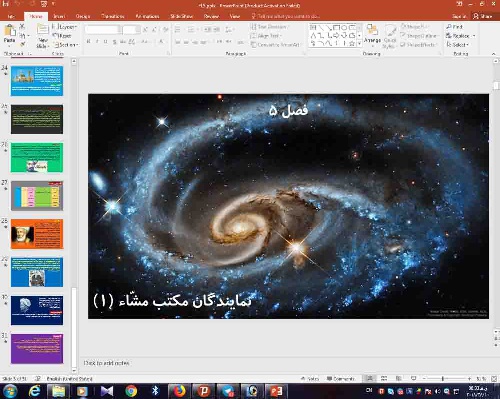Click the Numbering list icon
The width and height of the screenshot is (500, 399).
[x=191, y=30]
